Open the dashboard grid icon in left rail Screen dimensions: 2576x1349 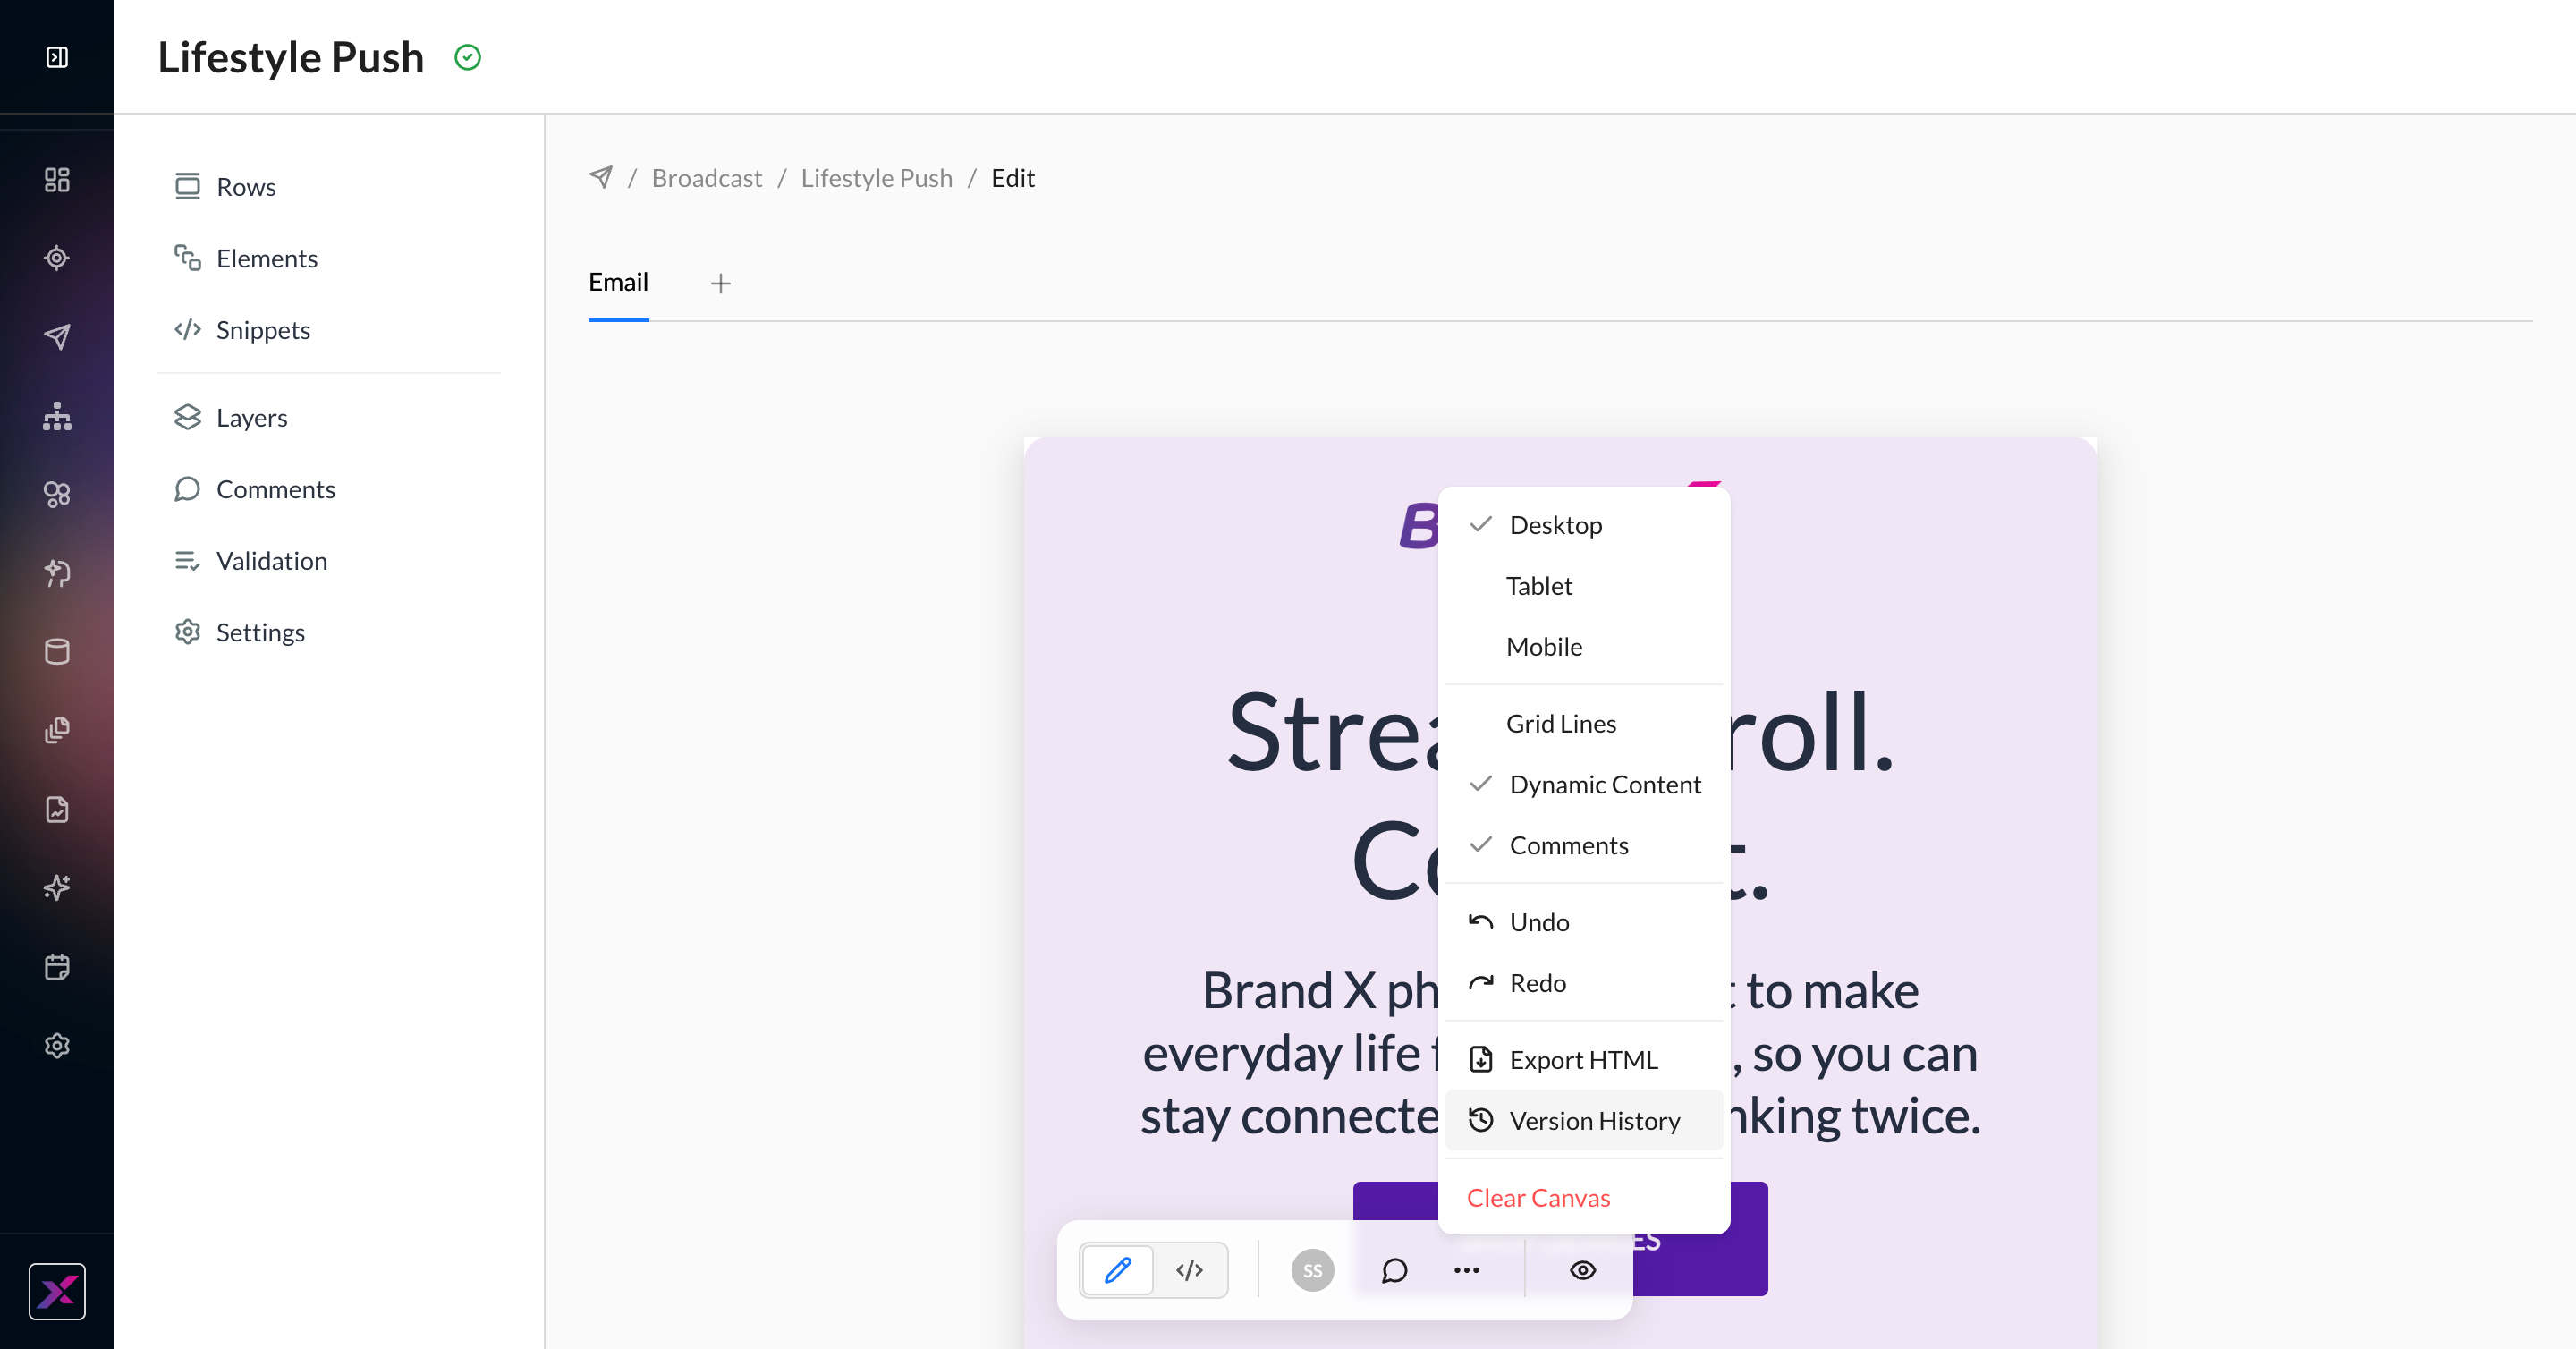(57, 180)
